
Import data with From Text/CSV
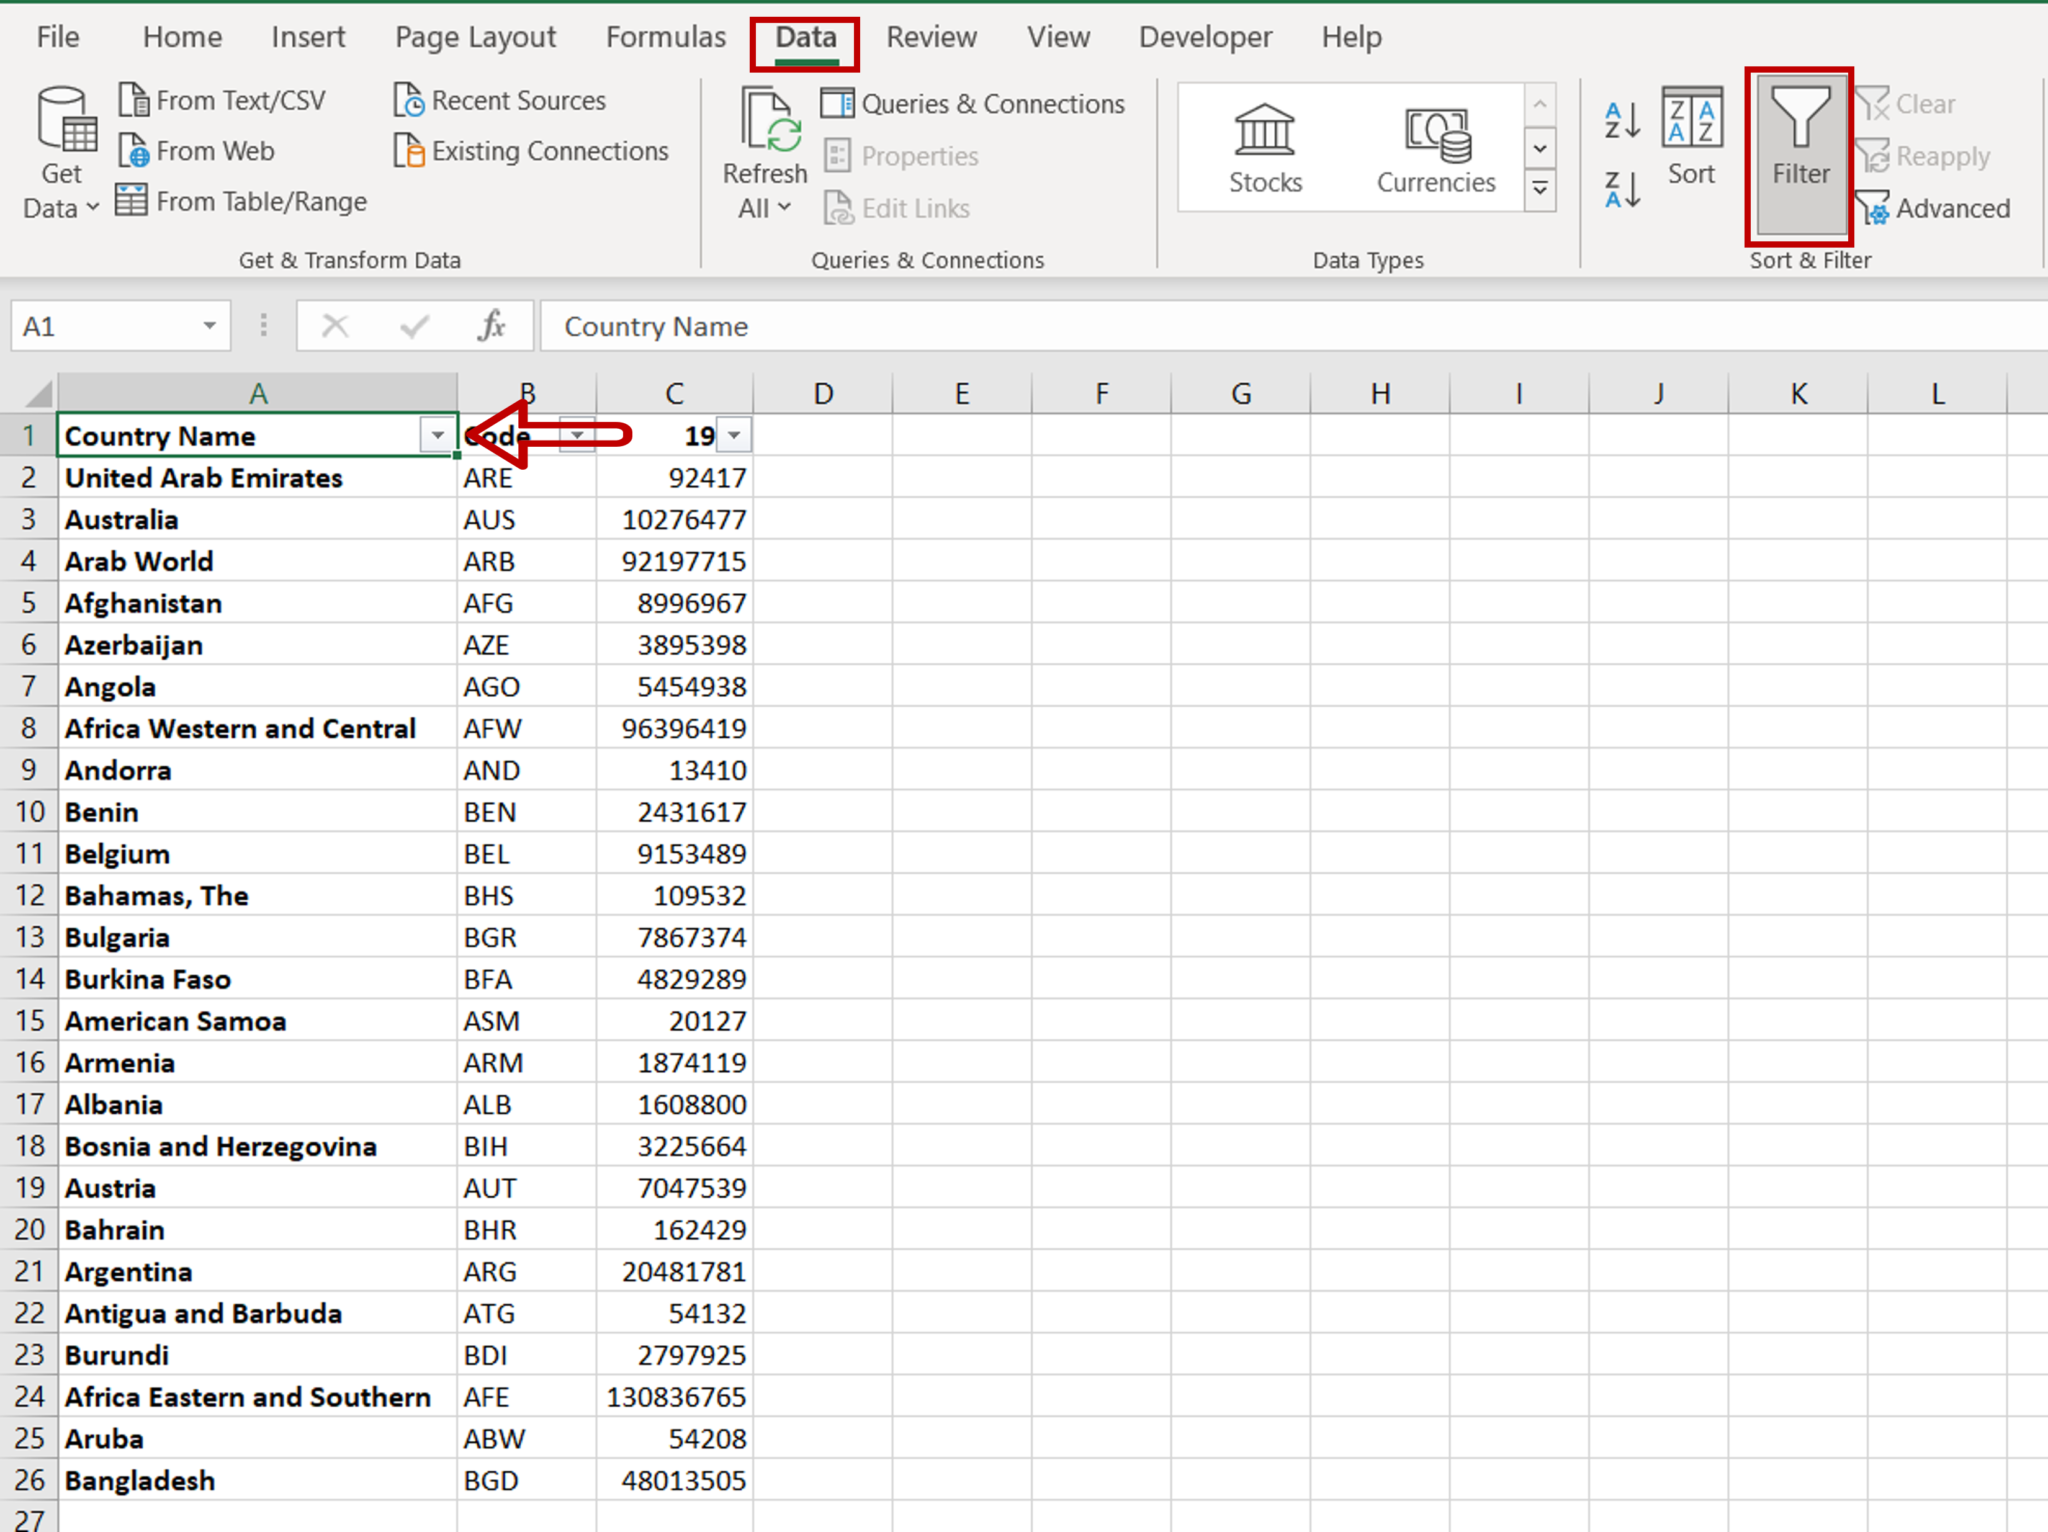click(225, 99)
